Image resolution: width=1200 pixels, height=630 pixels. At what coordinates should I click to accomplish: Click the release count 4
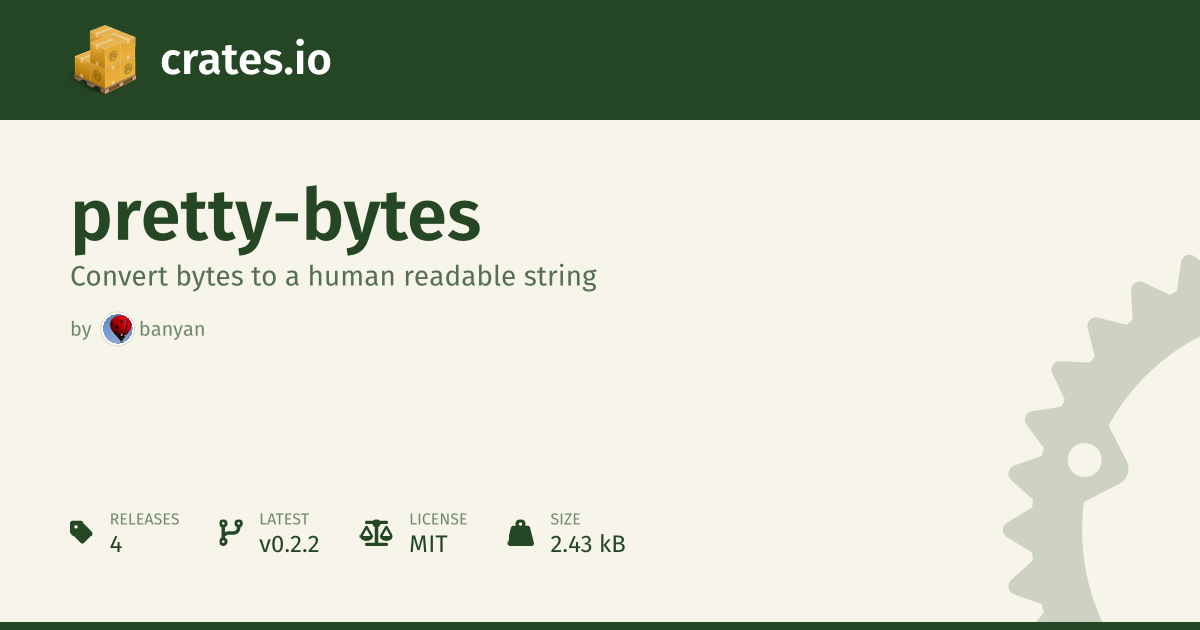(116, 545)
